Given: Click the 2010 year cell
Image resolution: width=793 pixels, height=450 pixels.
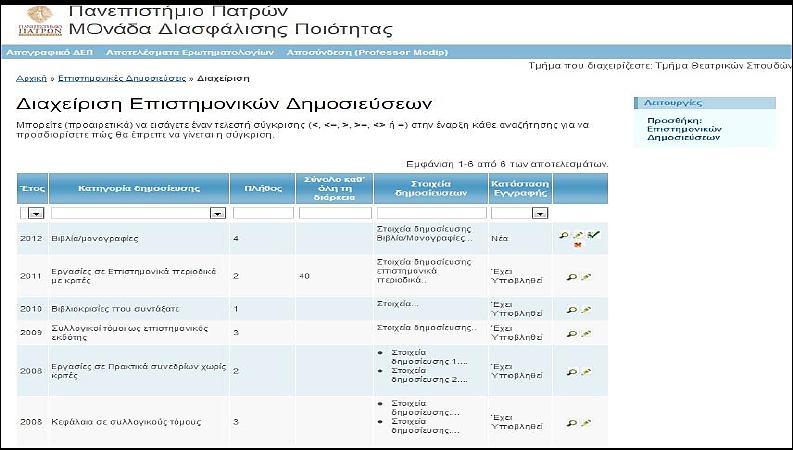Looking at the screenshot, I should coord(31,308).
